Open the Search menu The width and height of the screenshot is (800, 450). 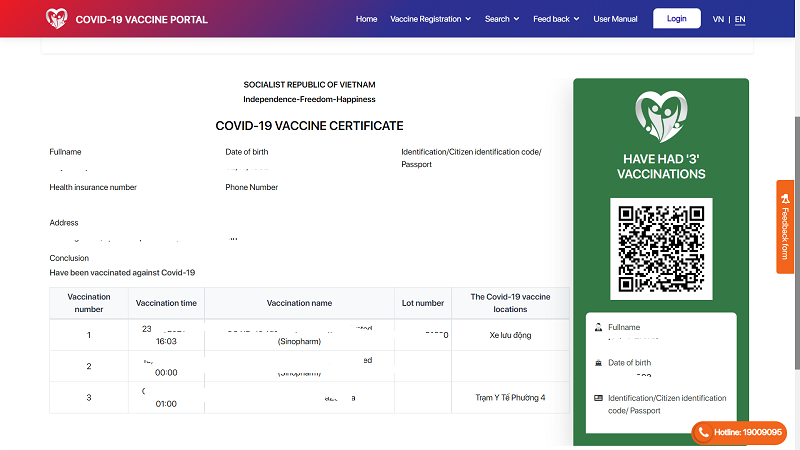(502, 19)
